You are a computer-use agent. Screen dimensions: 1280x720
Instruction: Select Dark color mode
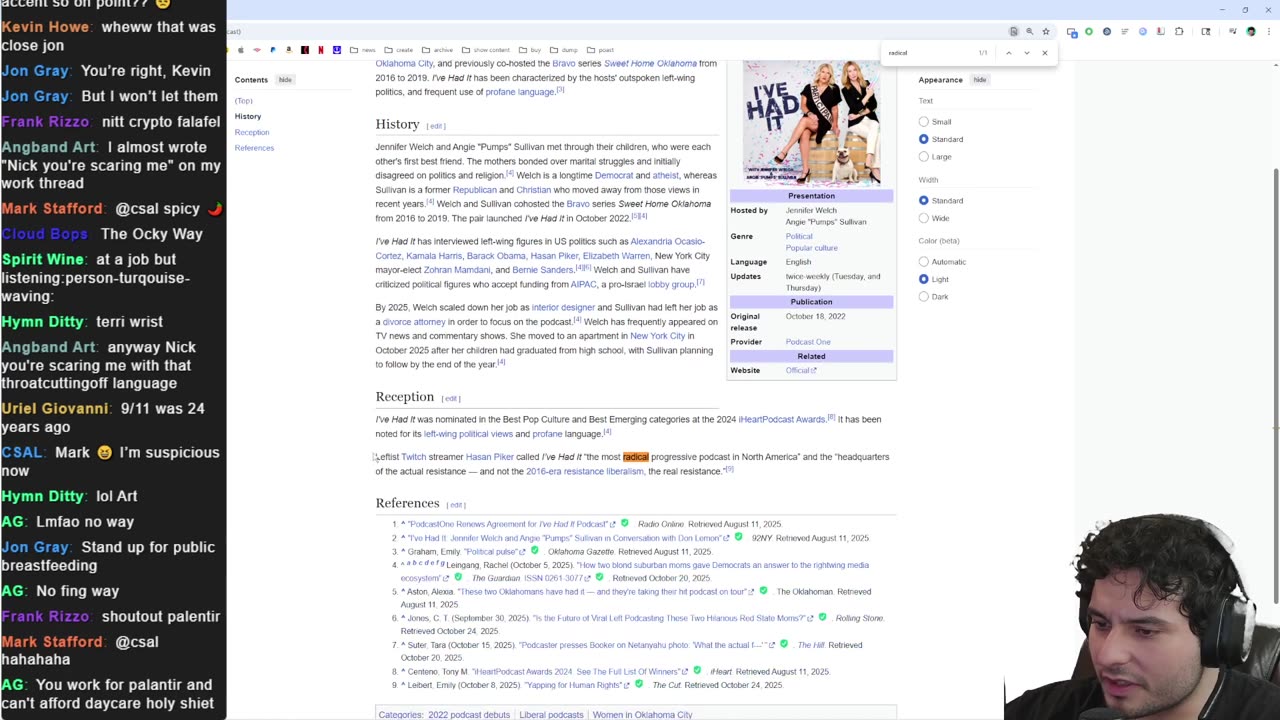(923, 297)
